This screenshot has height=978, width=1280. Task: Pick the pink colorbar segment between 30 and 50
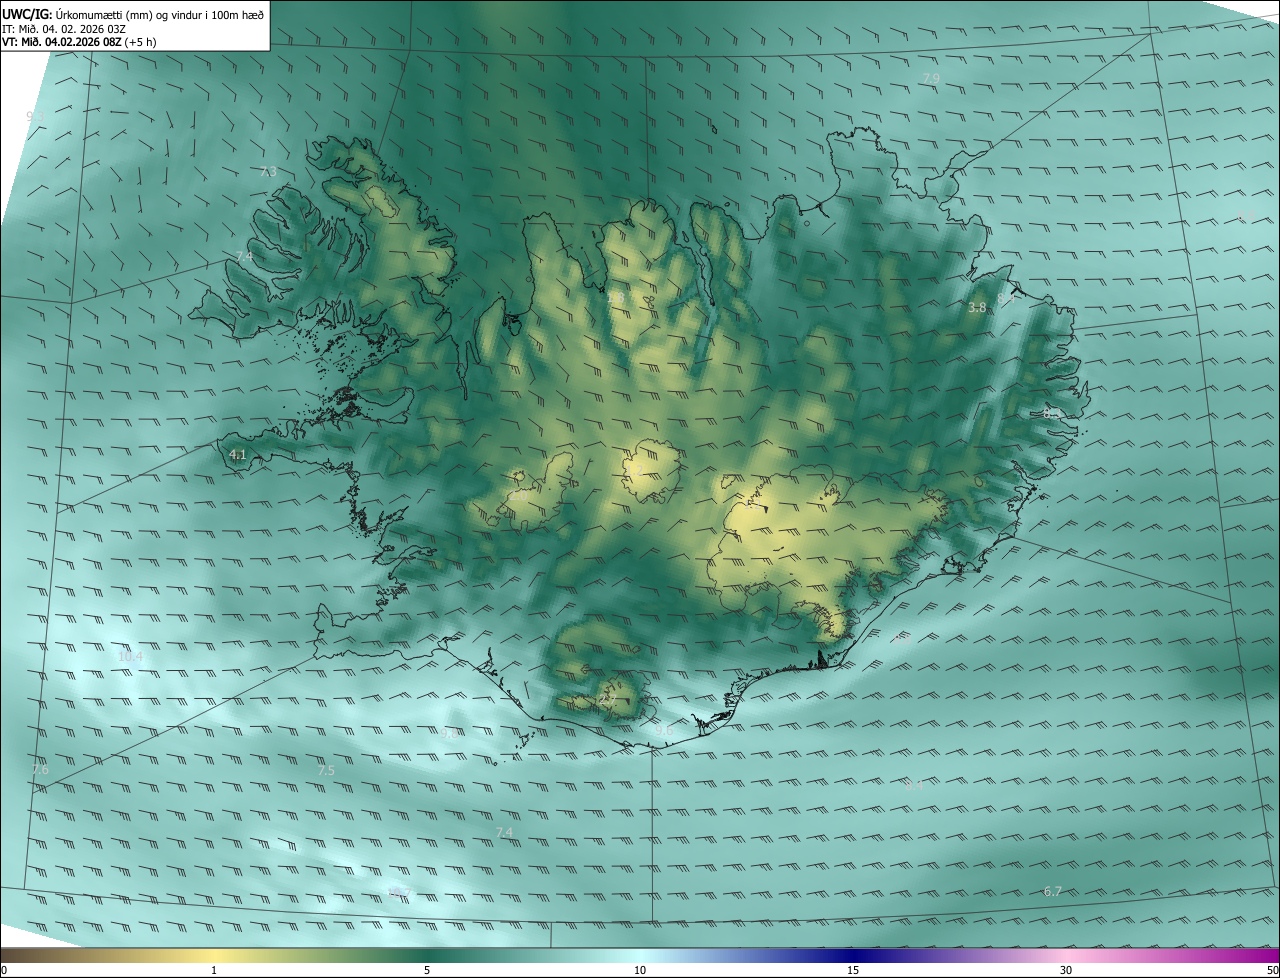click(1172, 955)
